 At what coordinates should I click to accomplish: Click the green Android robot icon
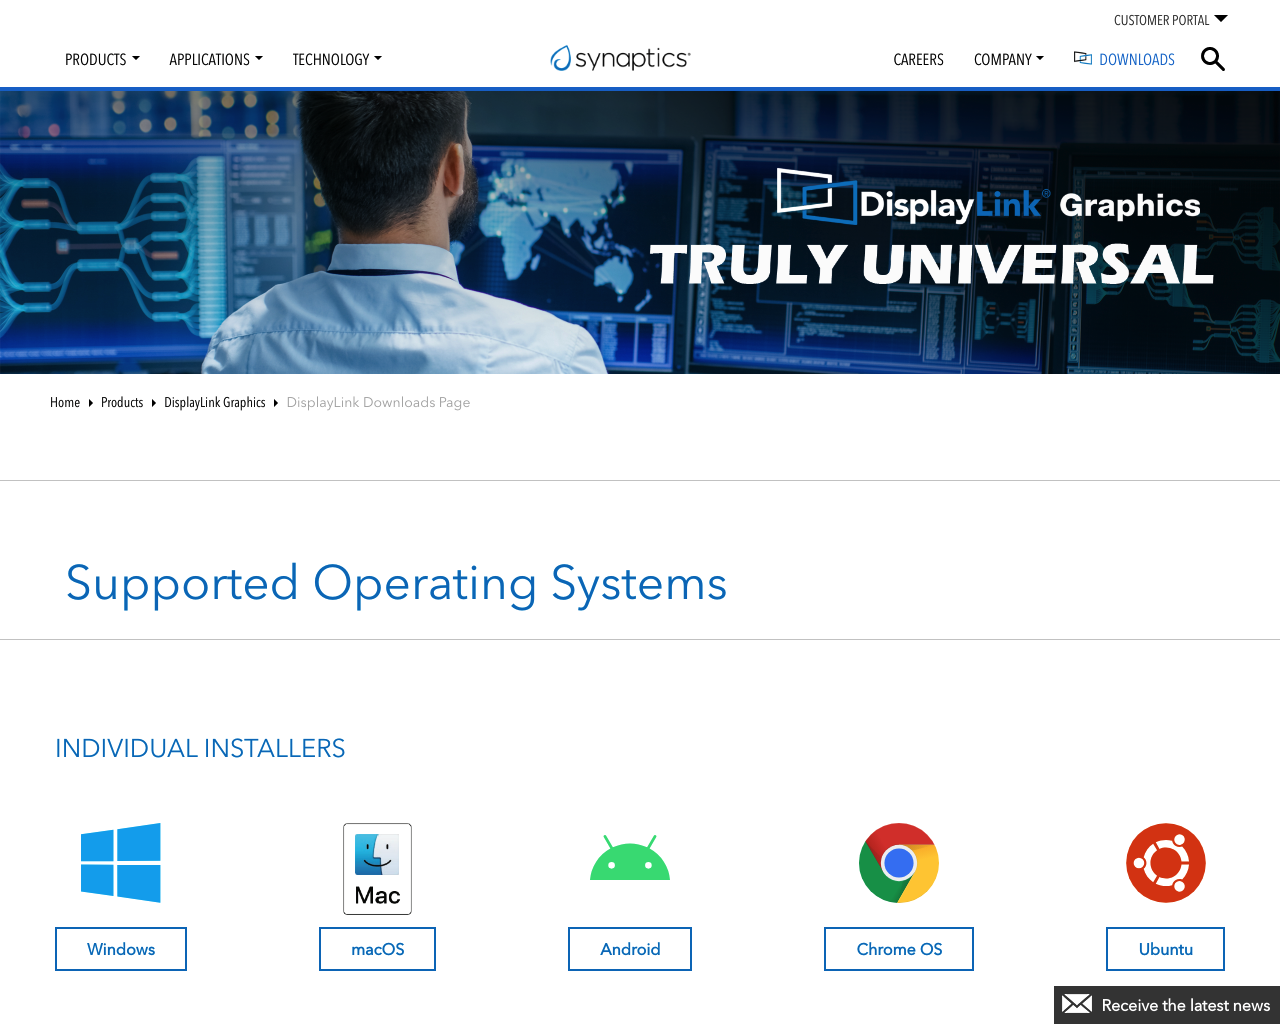coord(630,858)
